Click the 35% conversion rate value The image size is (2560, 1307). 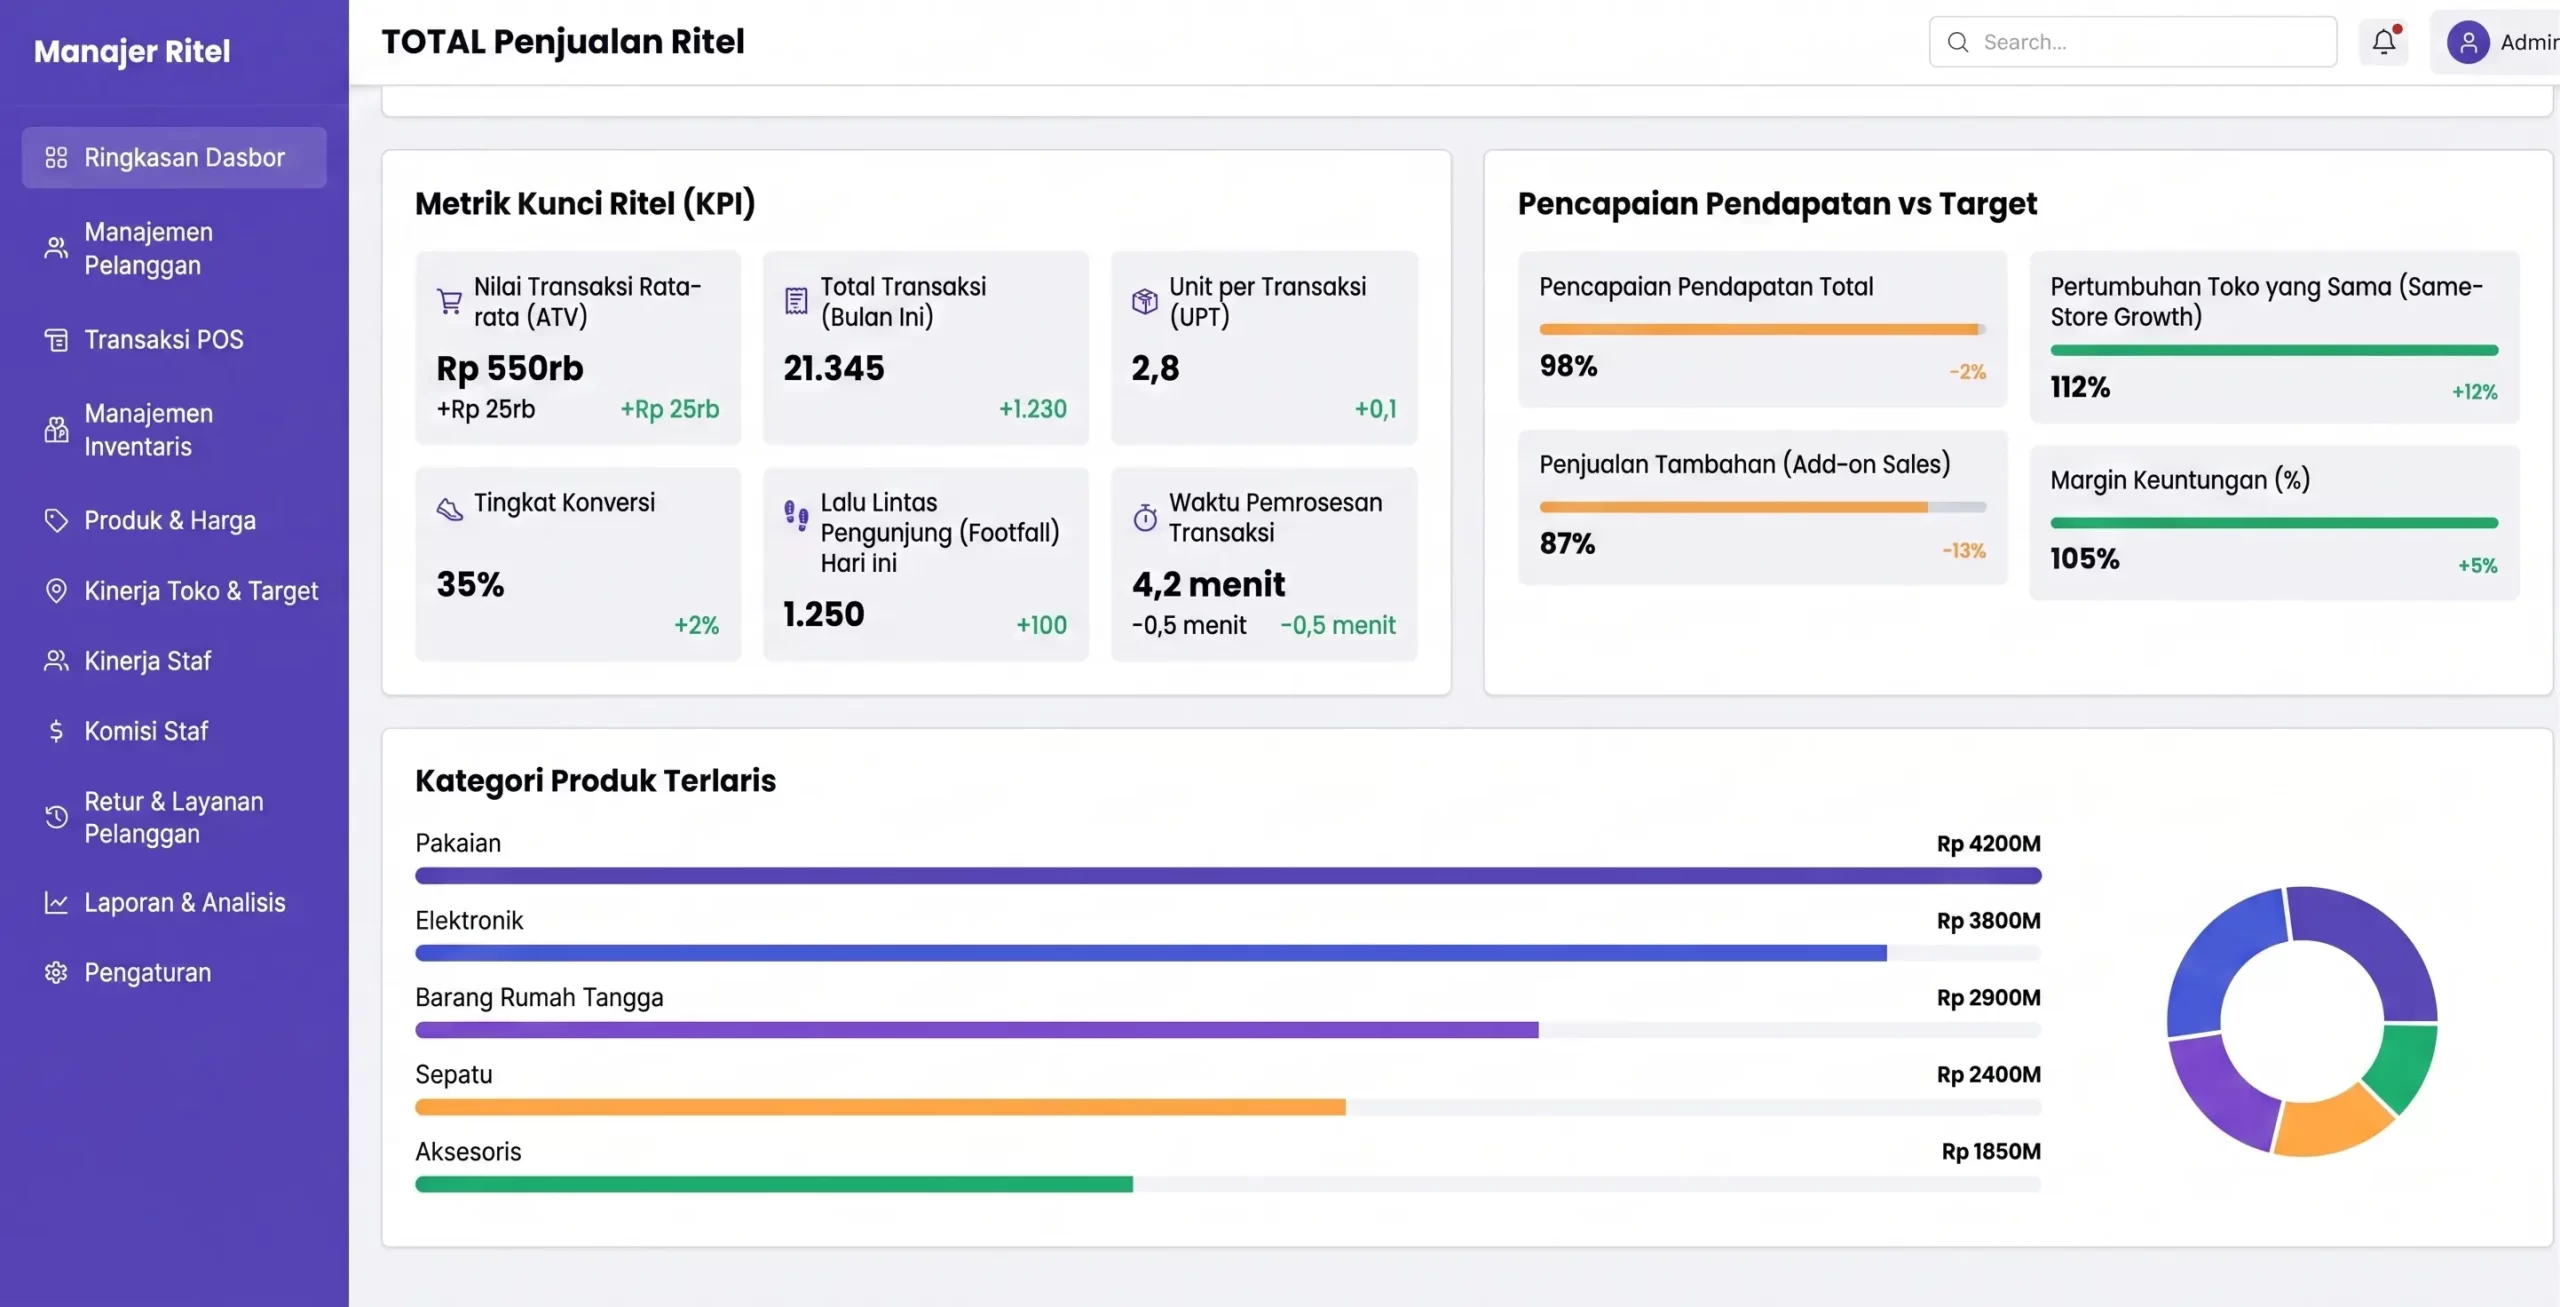470,584
